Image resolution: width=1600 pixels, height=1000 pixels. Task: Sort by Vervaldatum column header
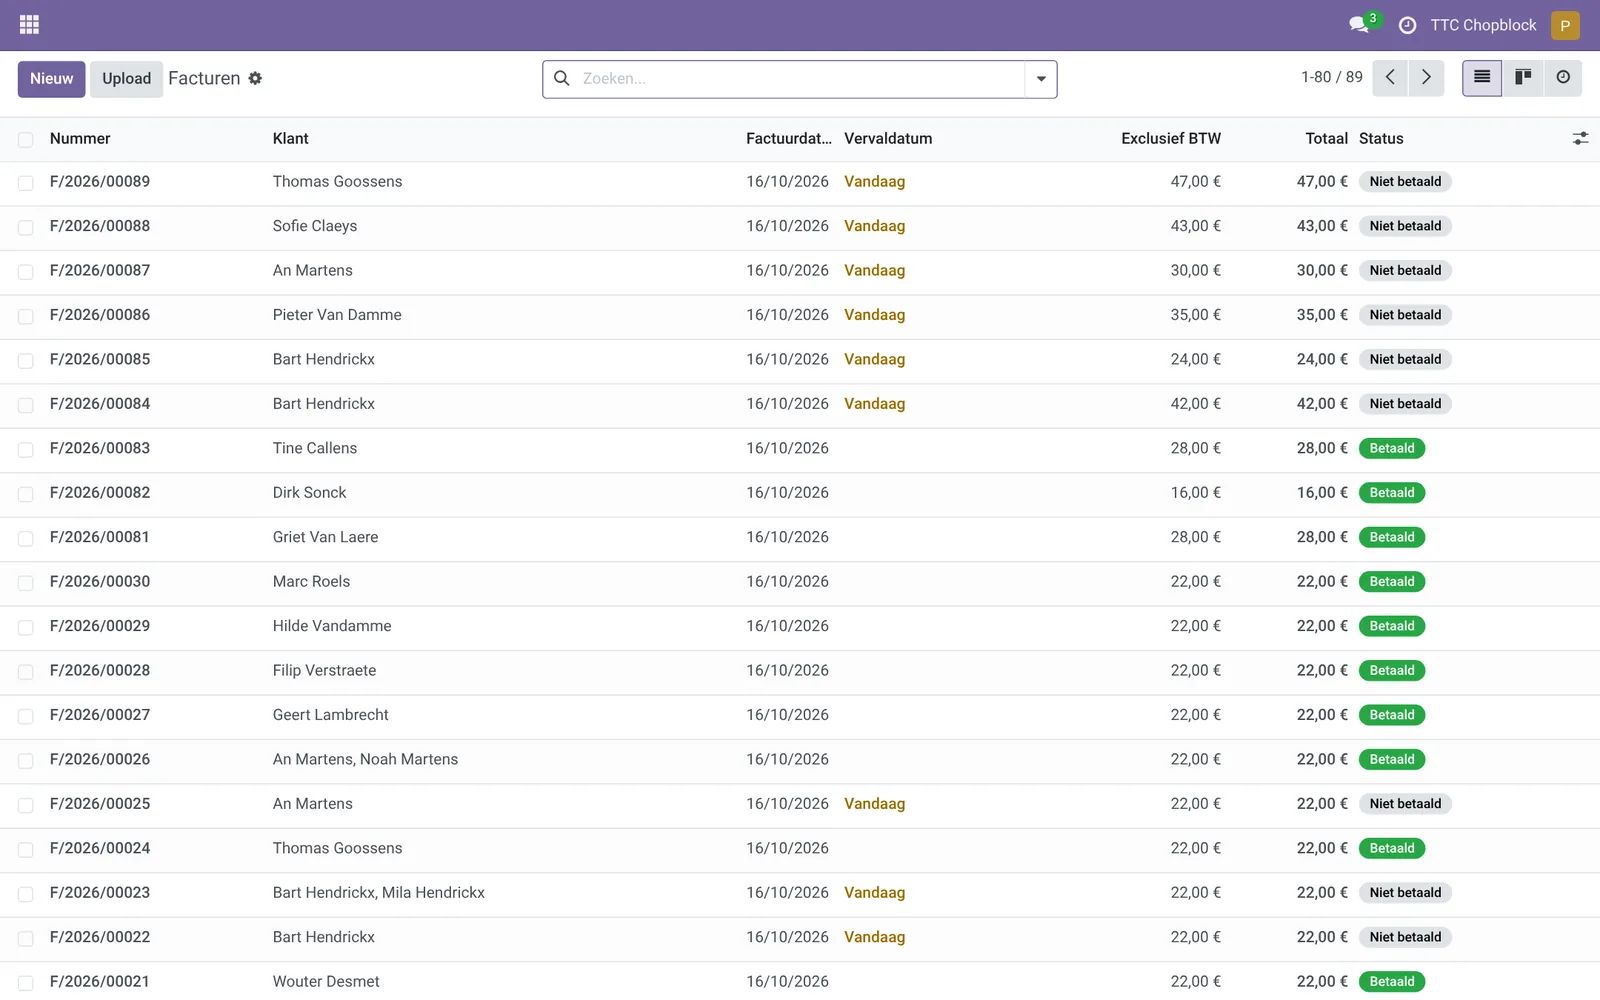pyautogui.click(x=888, y=138)
